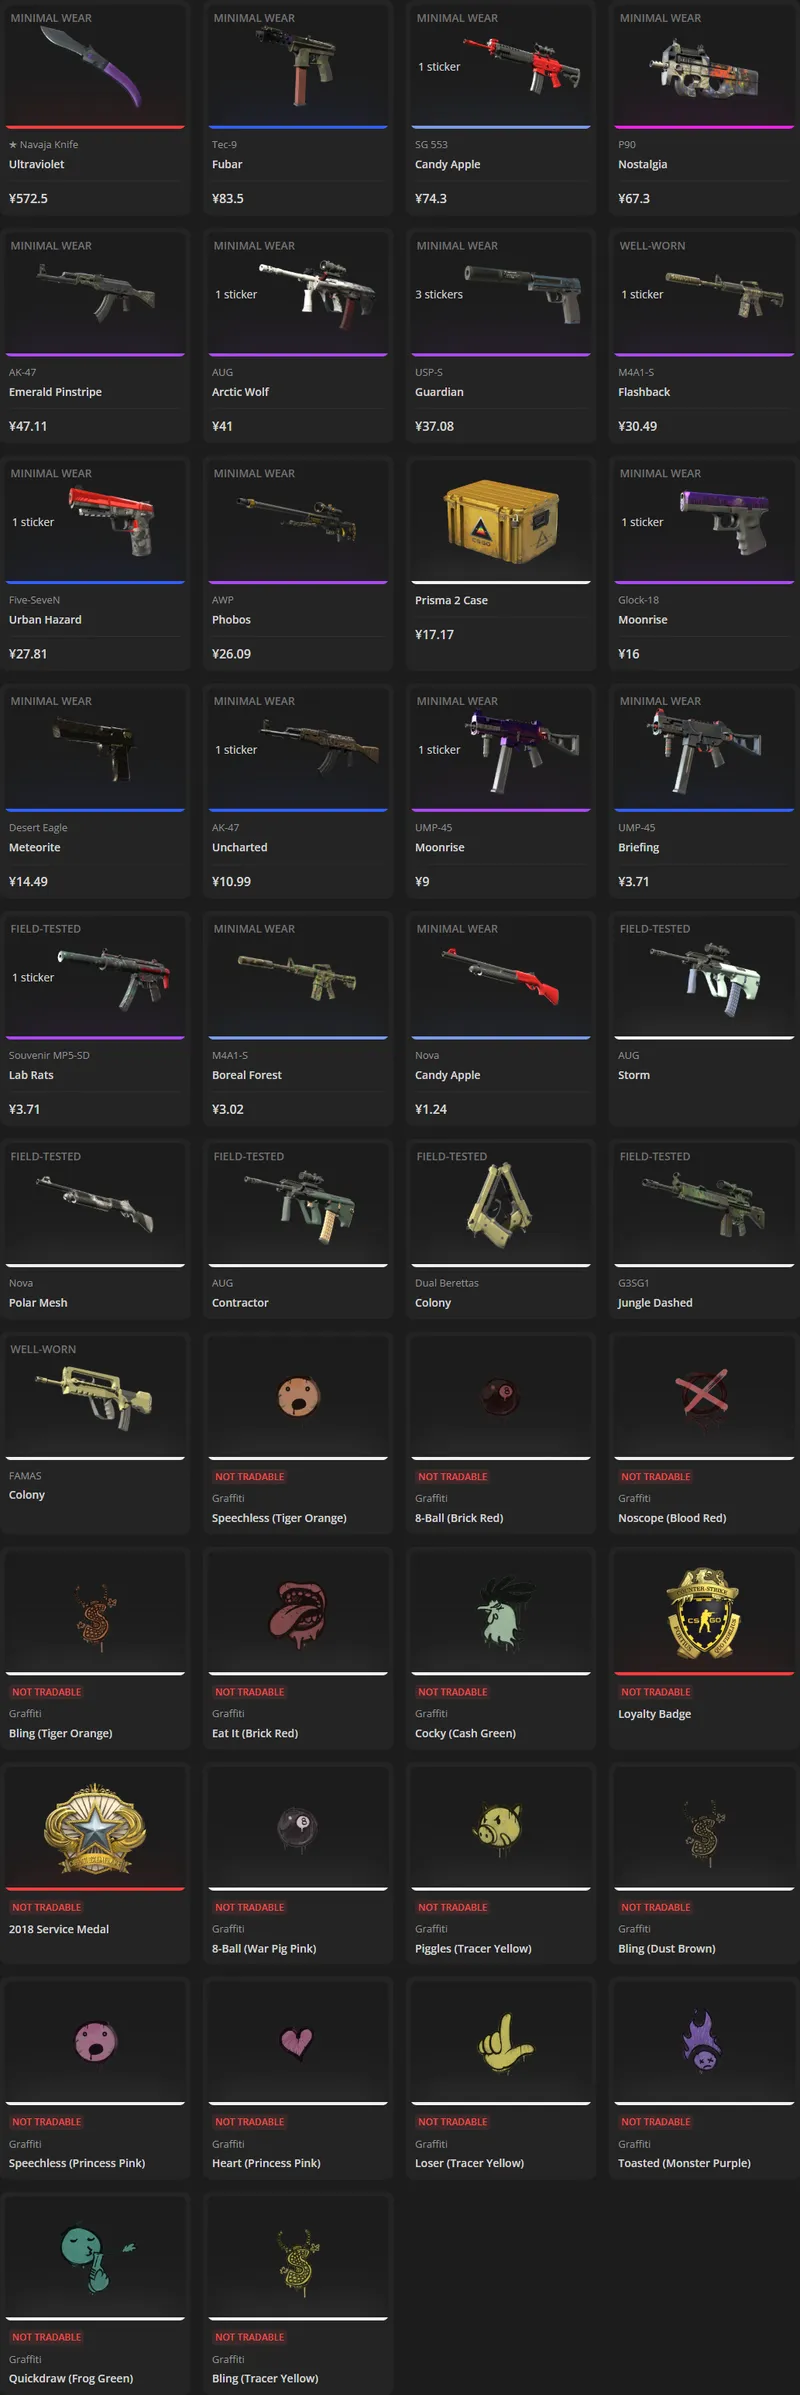Viewport: 800px width, 2395px height.
Task: Click the Toasted (Monster Purple) graffiti icon
Action: coord(703,2042)
